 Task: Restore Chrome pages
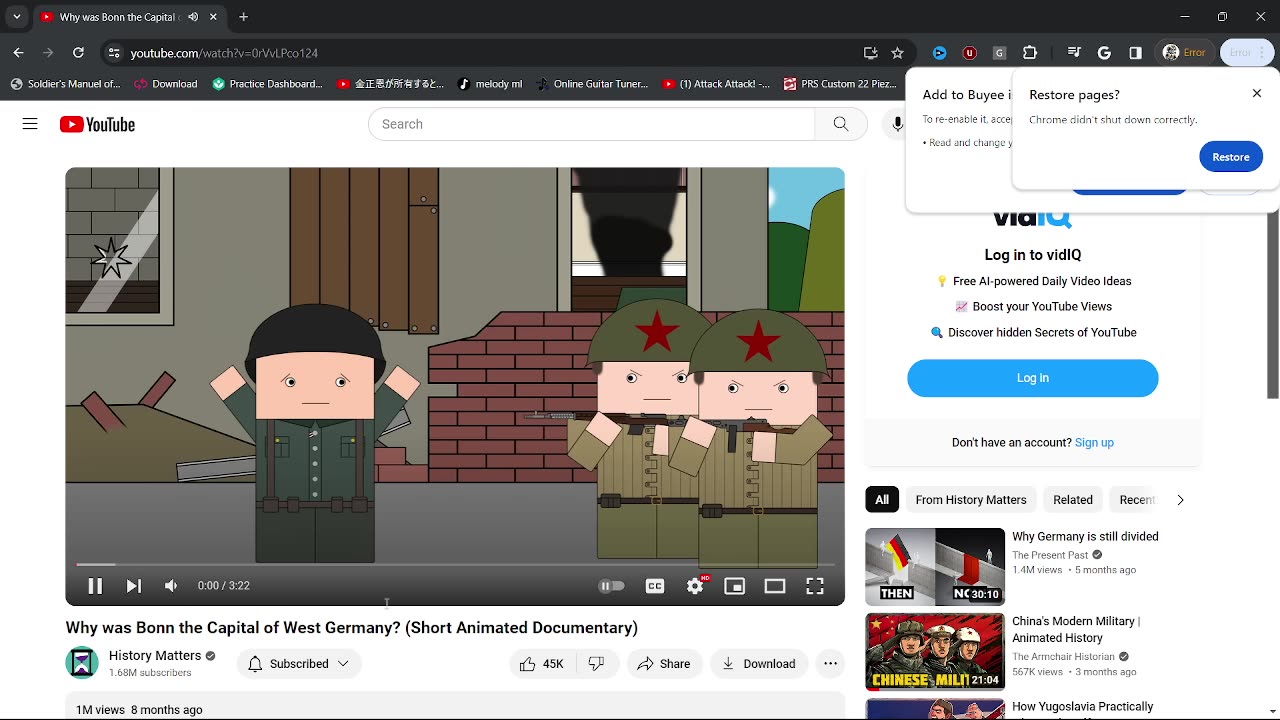coord(1231,157)
